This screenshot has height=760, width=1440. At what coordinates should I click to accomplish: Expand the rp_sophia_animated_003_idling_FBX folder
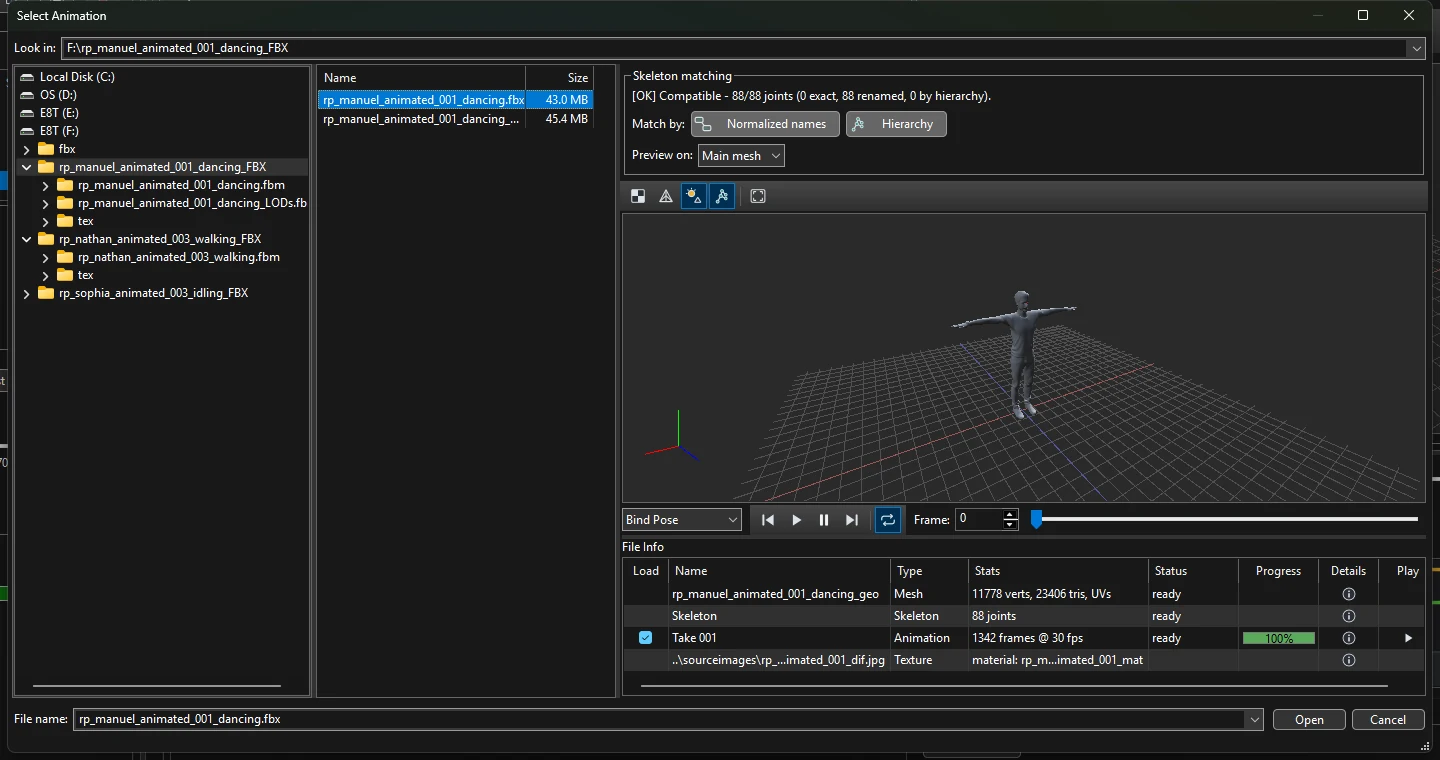tap(27, 293)
